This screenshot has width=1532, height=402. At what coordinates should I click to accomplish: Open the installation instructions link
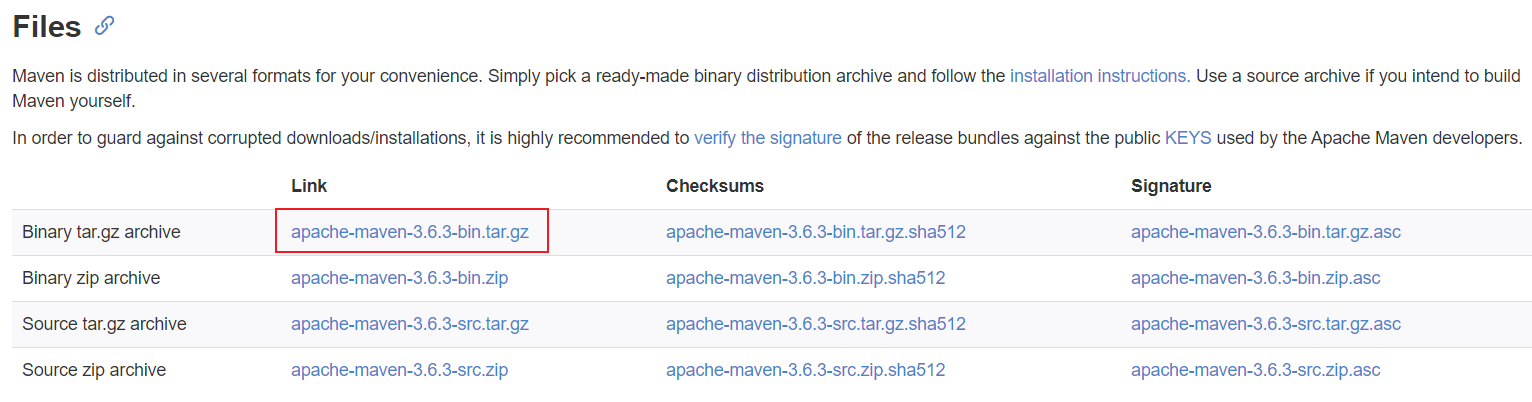(x=1099, y=76)
